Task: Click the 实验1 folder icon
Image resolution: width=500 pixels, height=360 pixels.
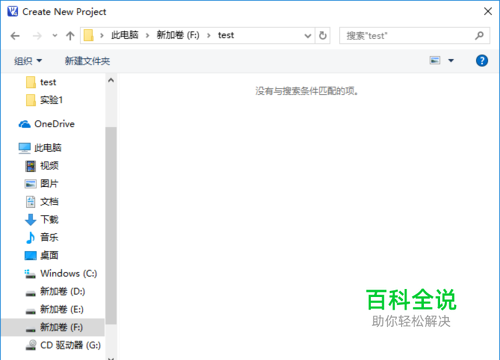Action: pos(31,100)
